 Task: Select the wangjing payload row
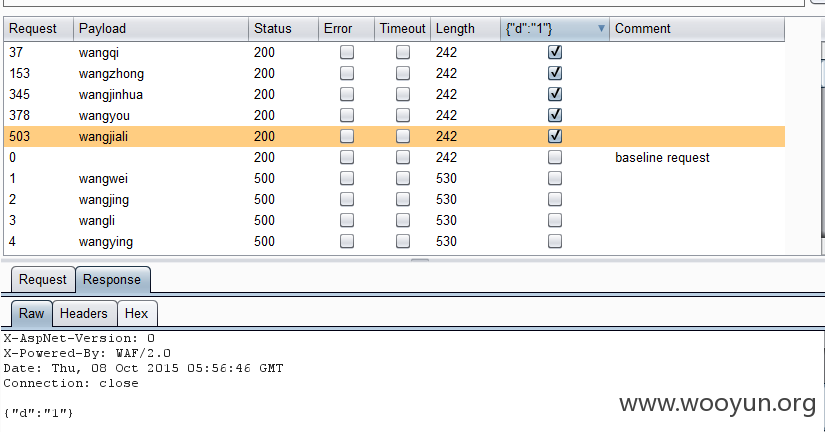pyautogui.click(x=394, y=199)
